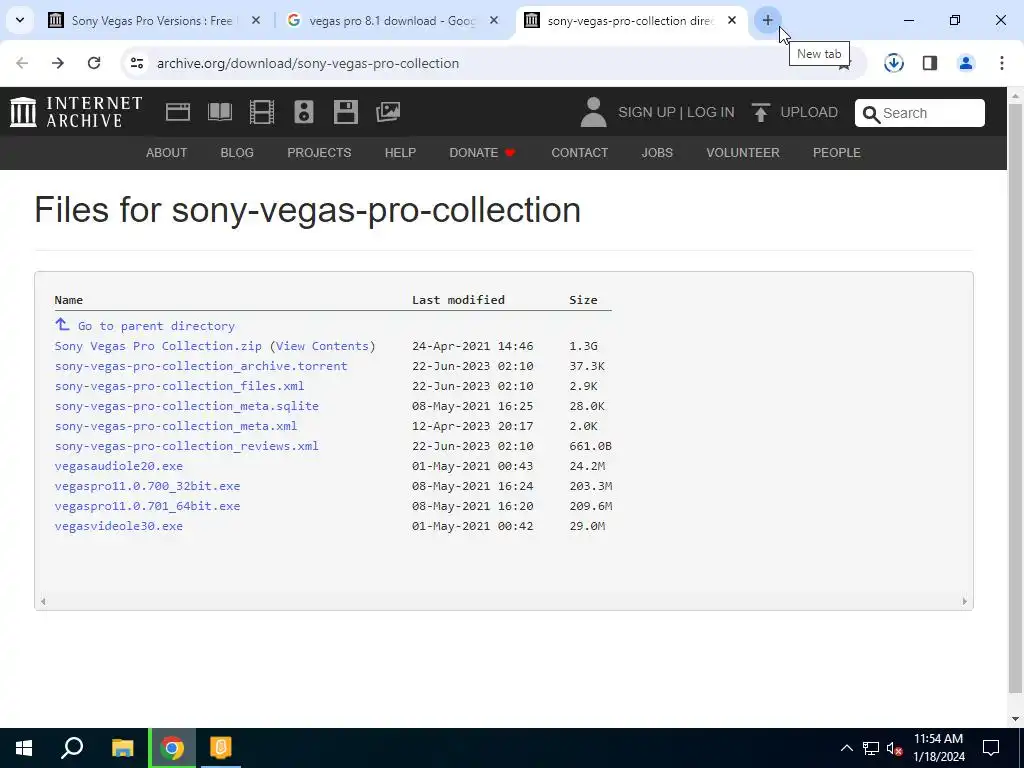Open sony-vegas-pro-collection_reviews.xml
Screen dimensions: 1024x768
pos(187,446)
